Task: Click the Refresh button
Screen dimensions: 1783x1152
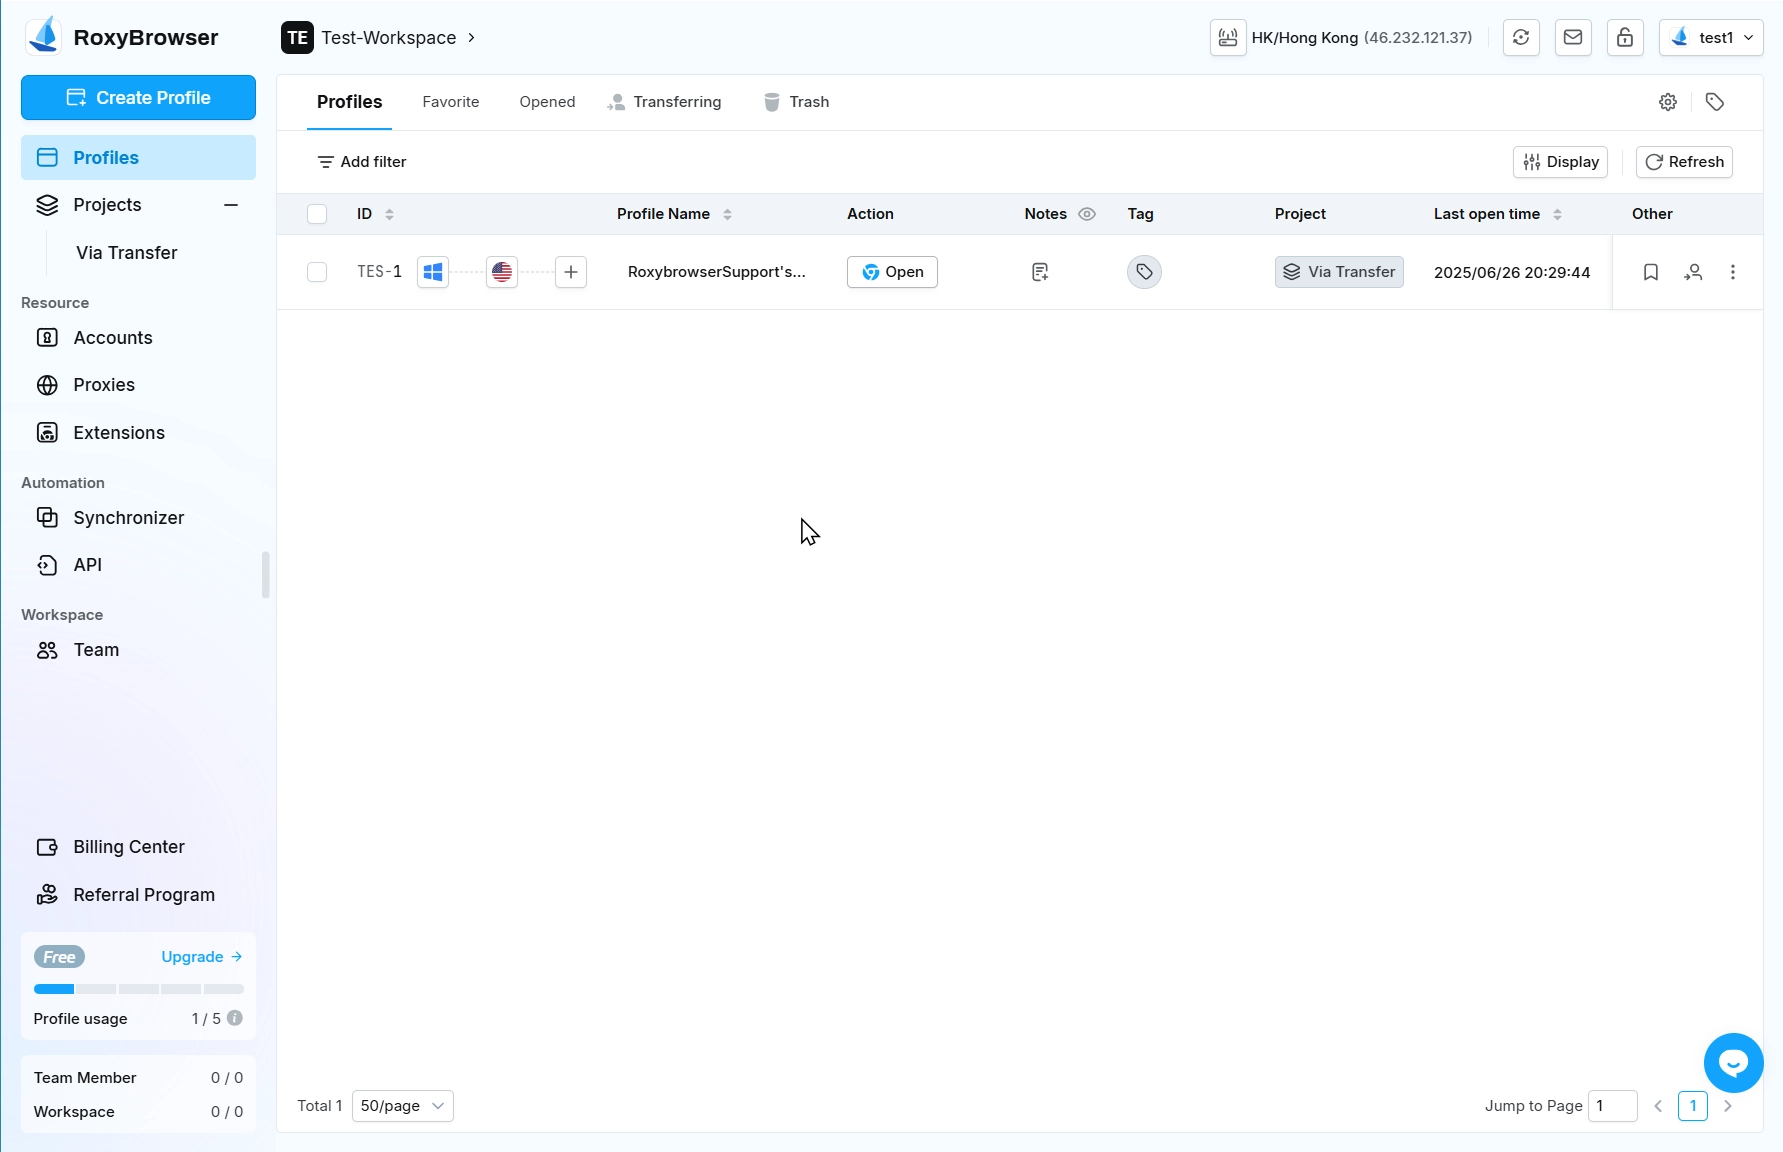Action: click(1684, 162)
